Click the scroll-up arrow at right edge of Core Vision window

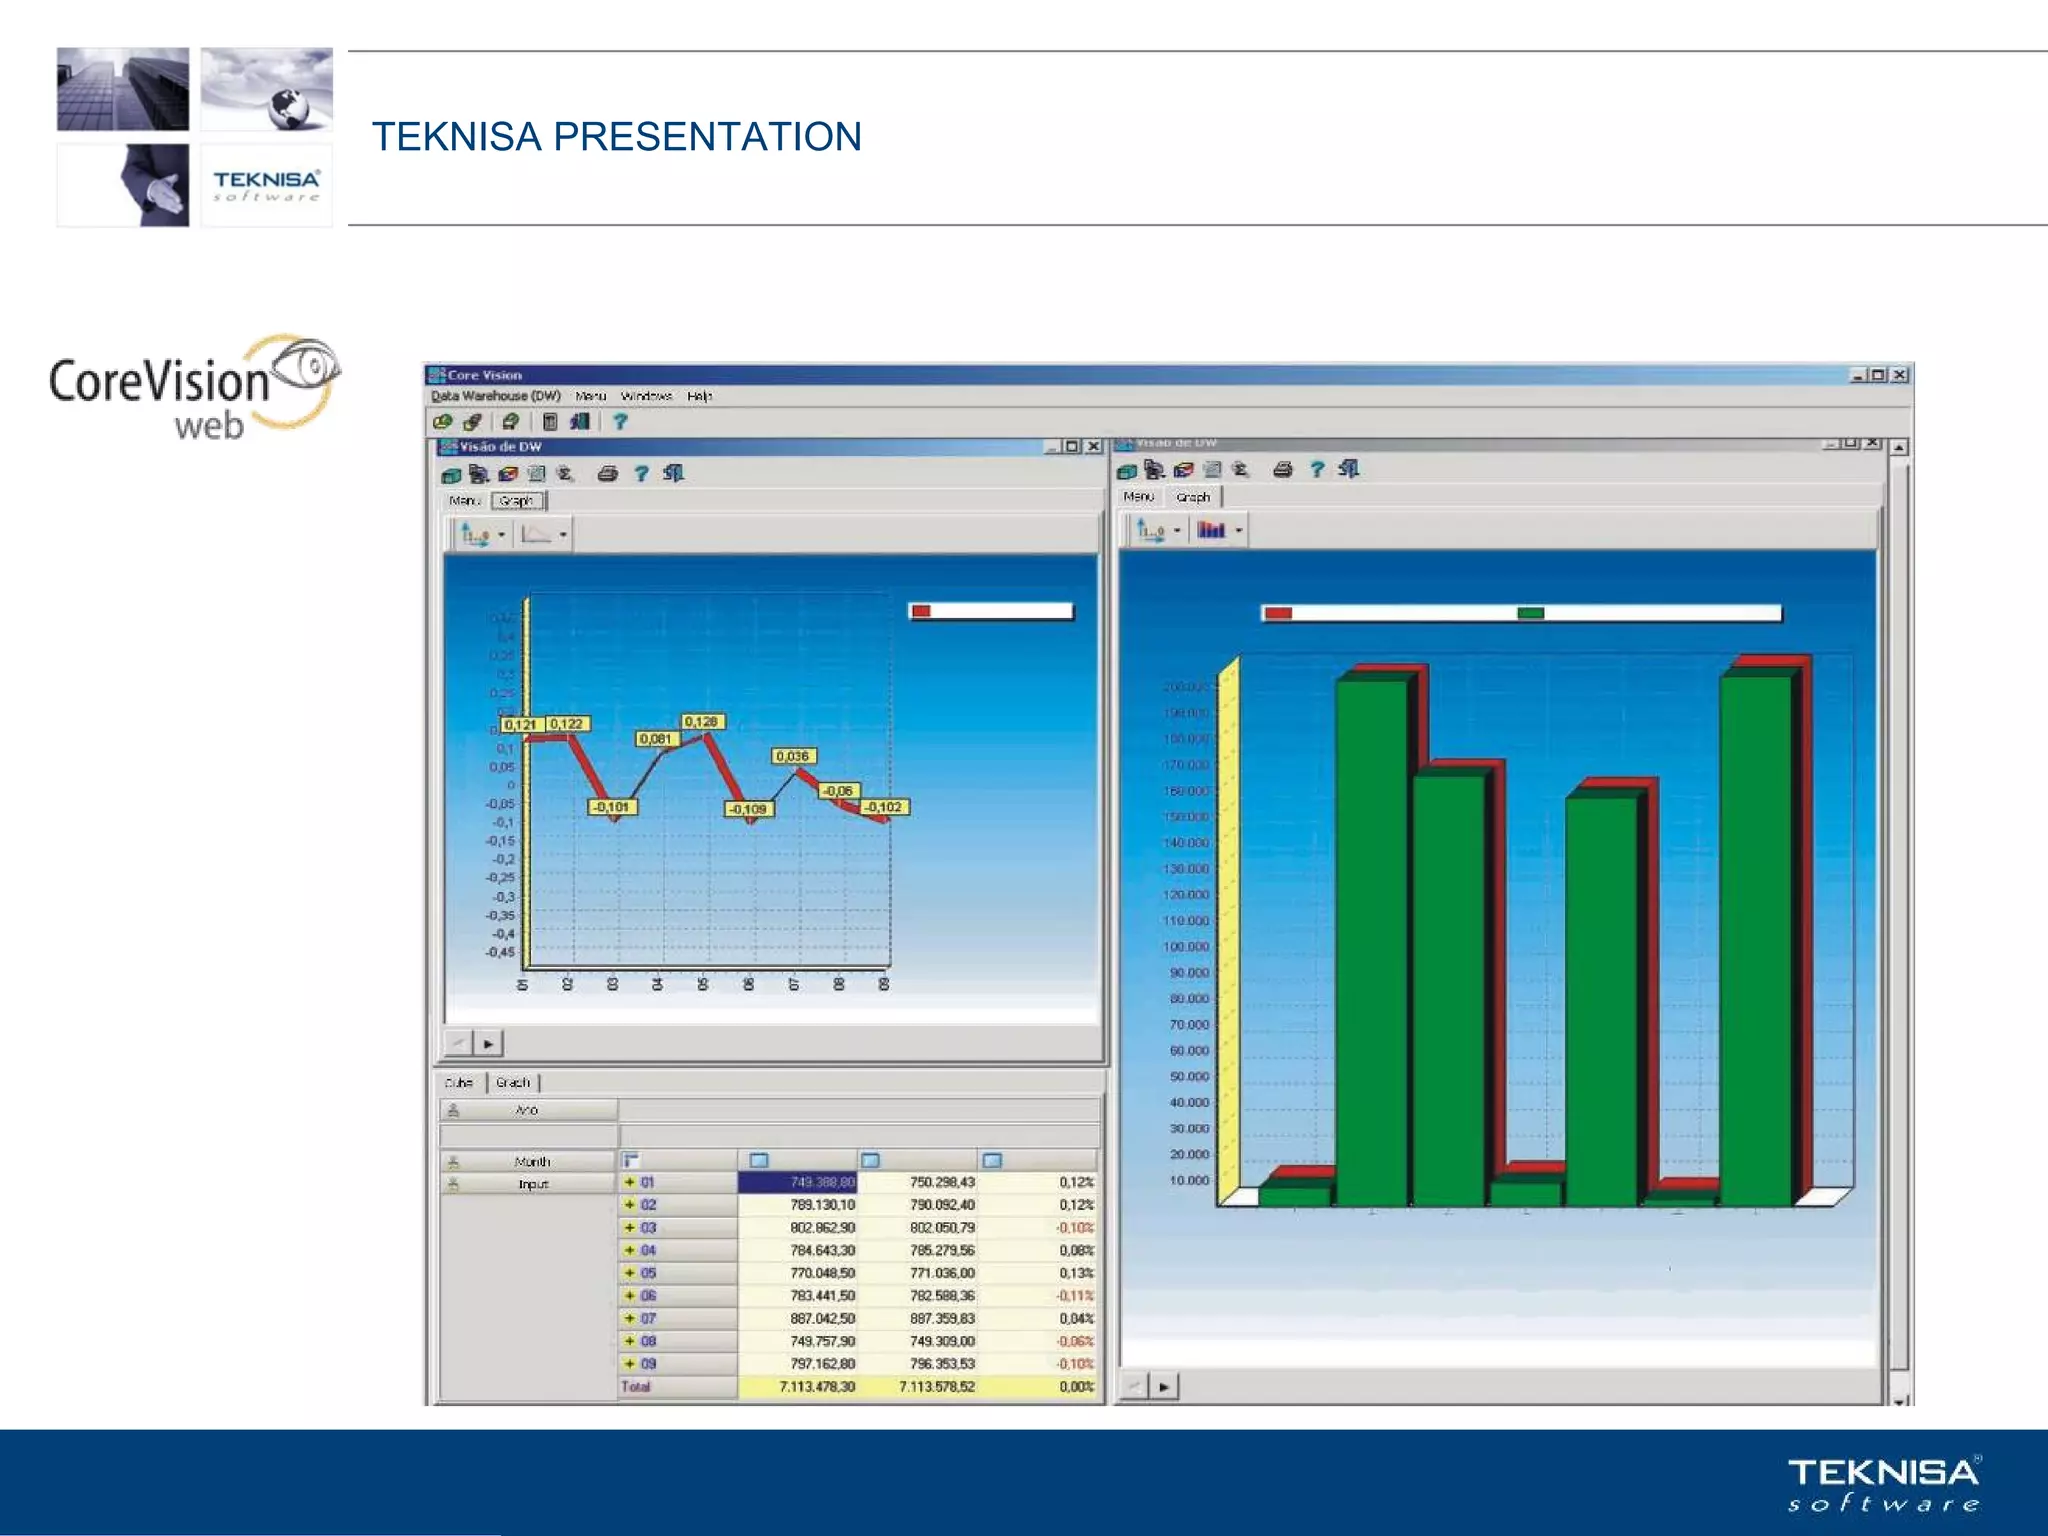[1899, 447]
